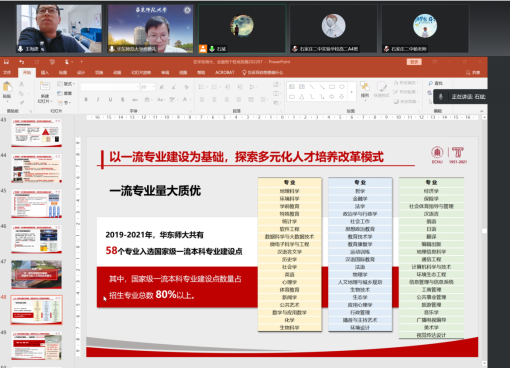Toggle Bold formatting
510x369 pixels.
(x=86, y=99)
